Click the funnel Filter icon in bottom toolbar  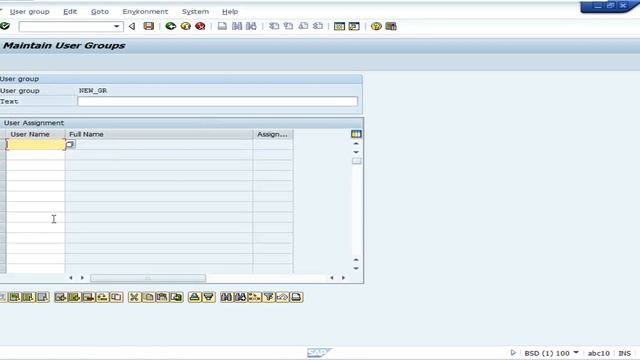click(x=269, y=297)
